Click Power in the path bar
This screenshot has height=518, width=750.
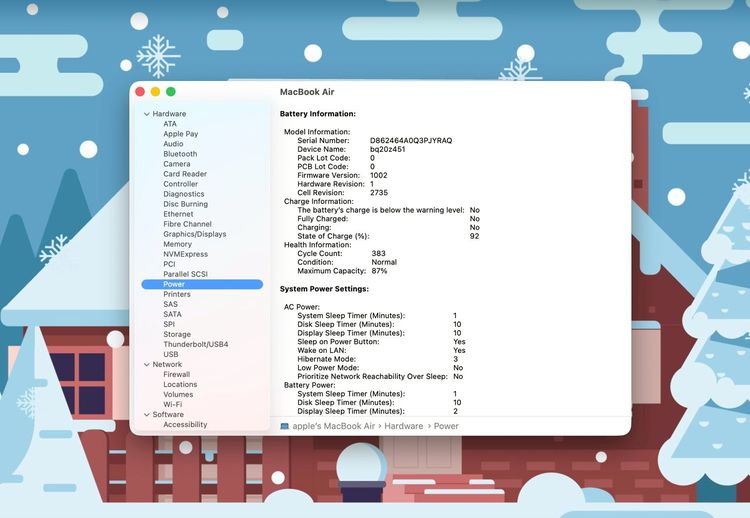(x=446, y=426)
